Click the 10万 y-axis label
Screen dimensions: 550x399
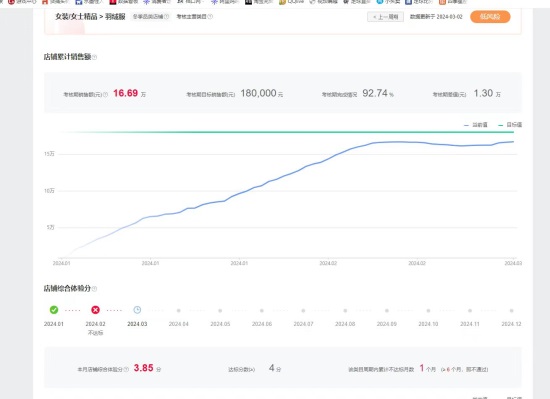coord(49,191)
